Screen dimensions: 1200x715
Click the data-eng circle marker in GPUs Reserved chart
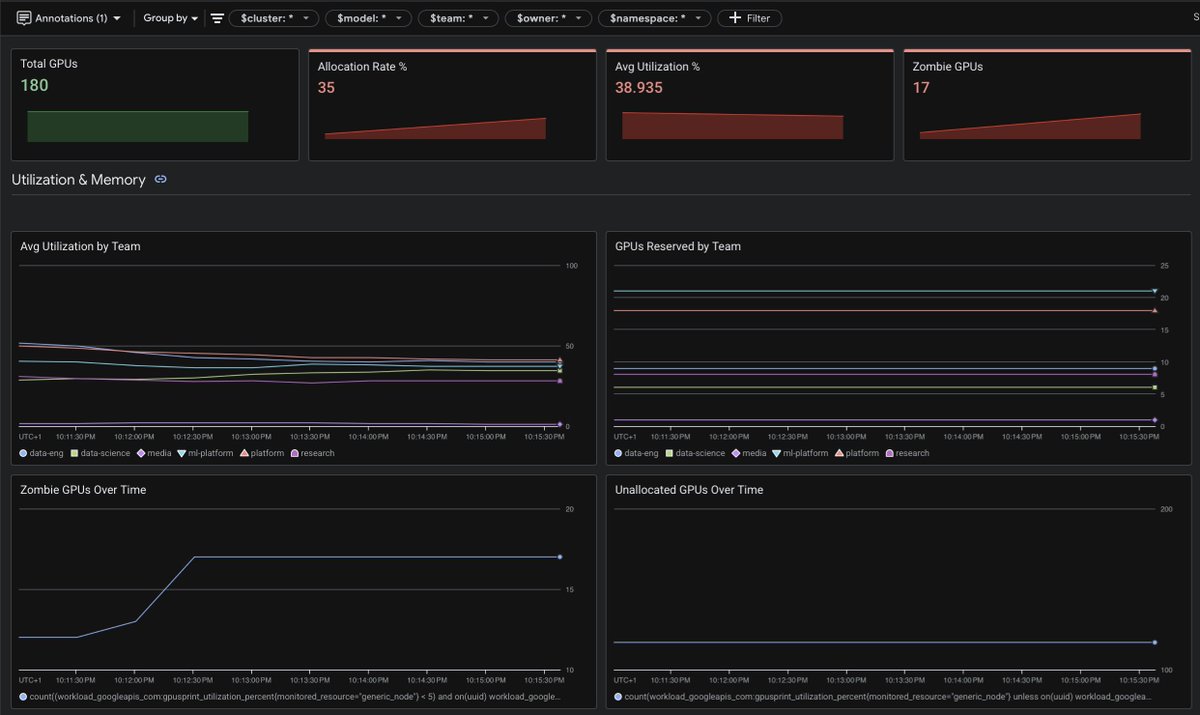click(1154, 368)
